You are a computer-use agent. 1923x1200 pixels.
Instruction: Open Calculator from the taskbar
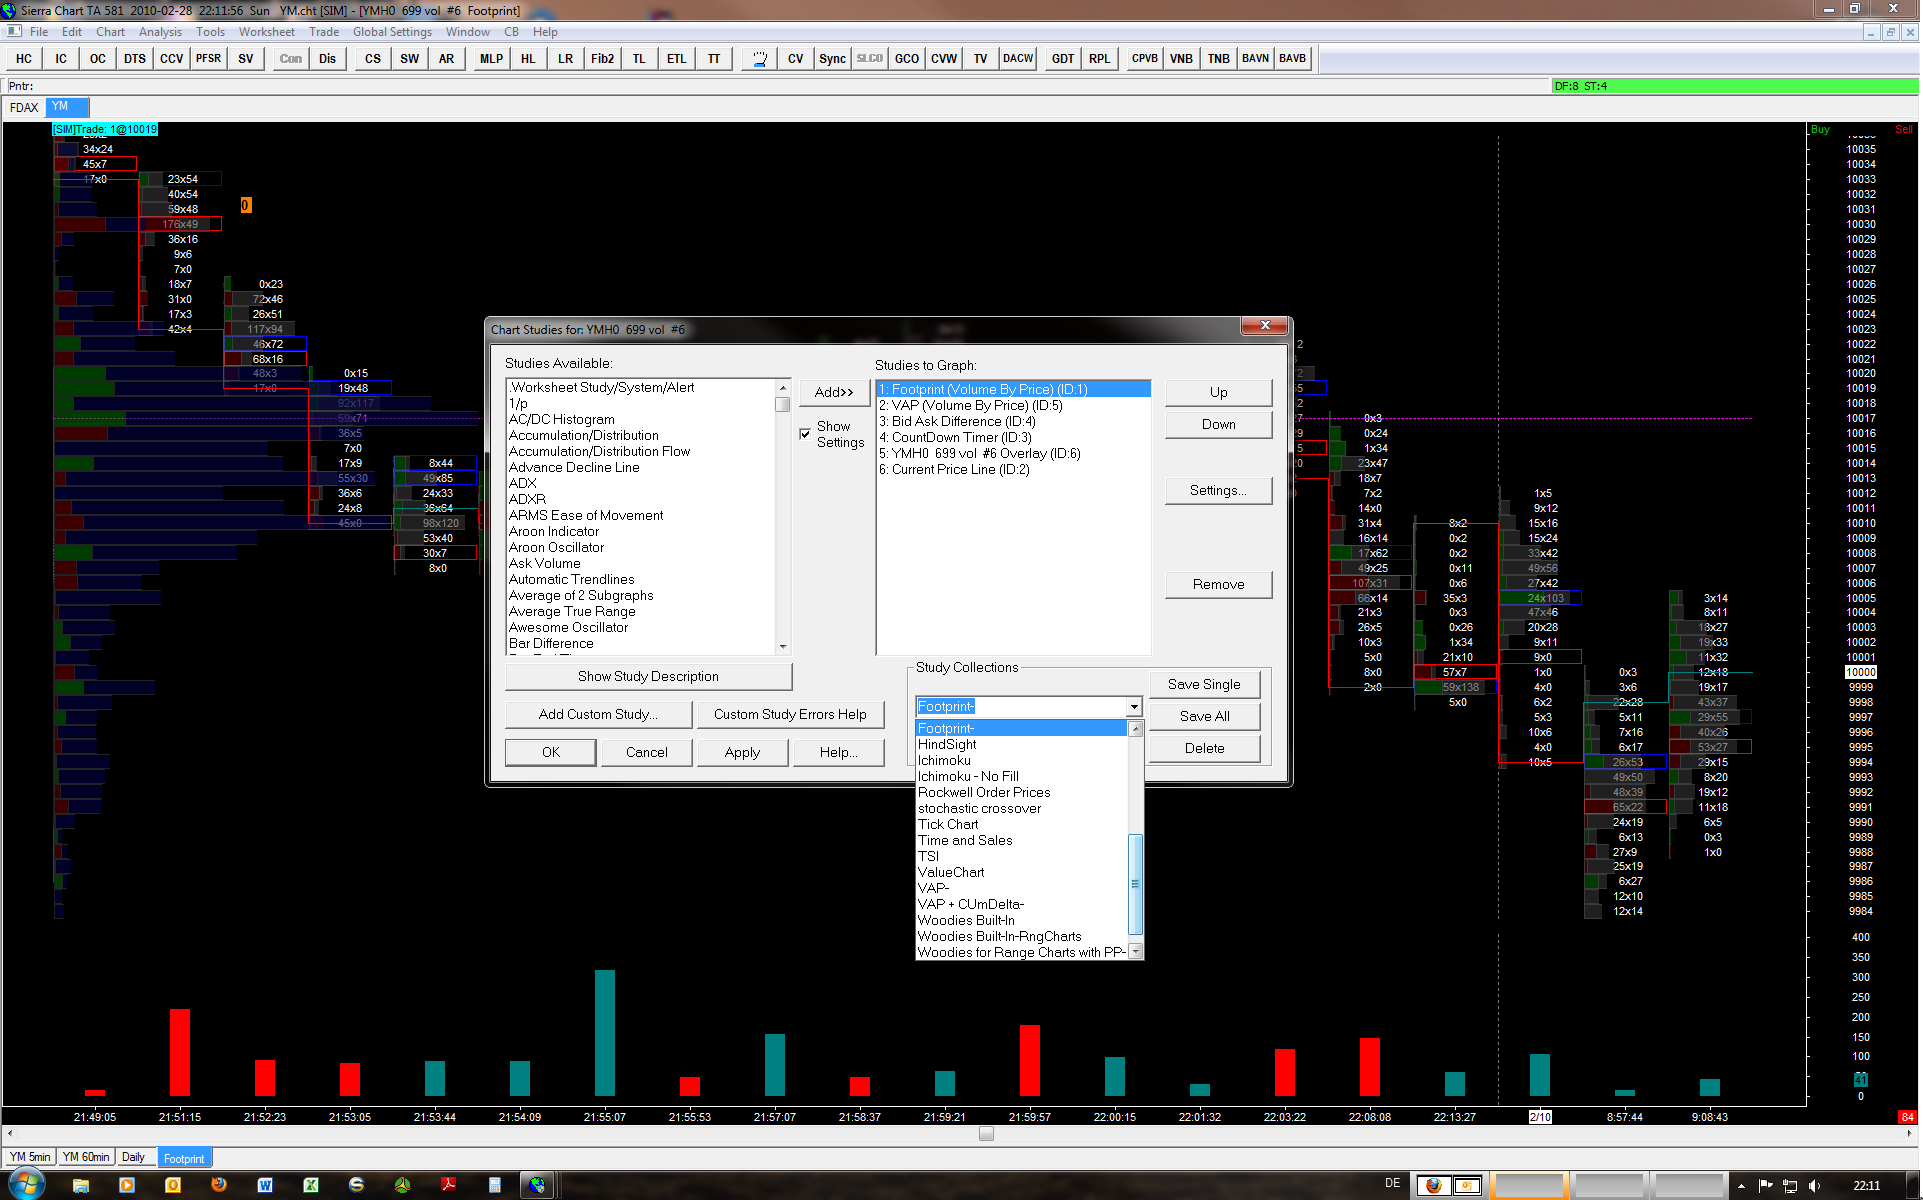(495, 1185)
